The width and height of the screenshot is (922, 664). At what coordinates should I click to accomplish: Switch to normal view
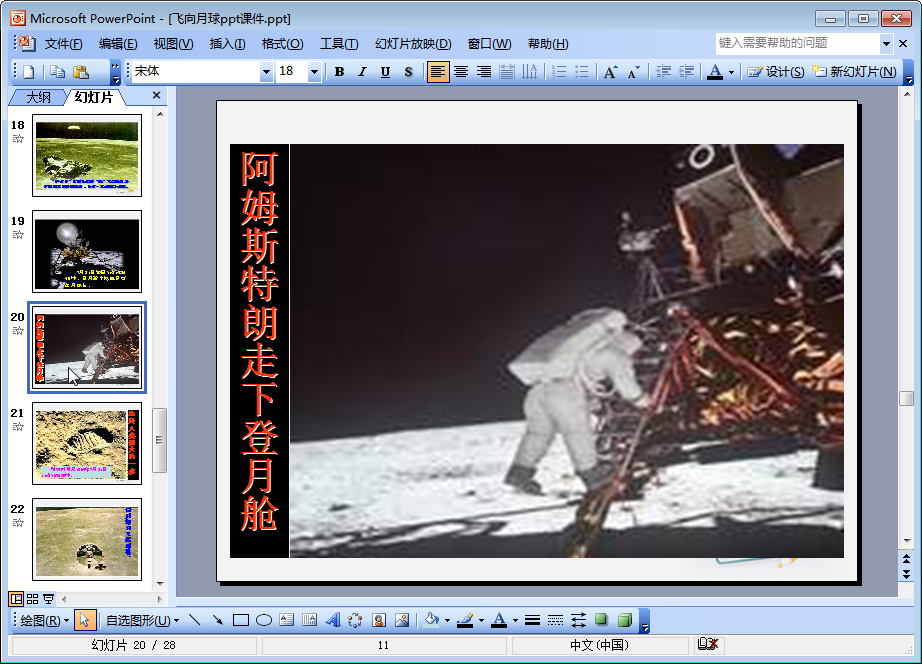coord(16,599)
